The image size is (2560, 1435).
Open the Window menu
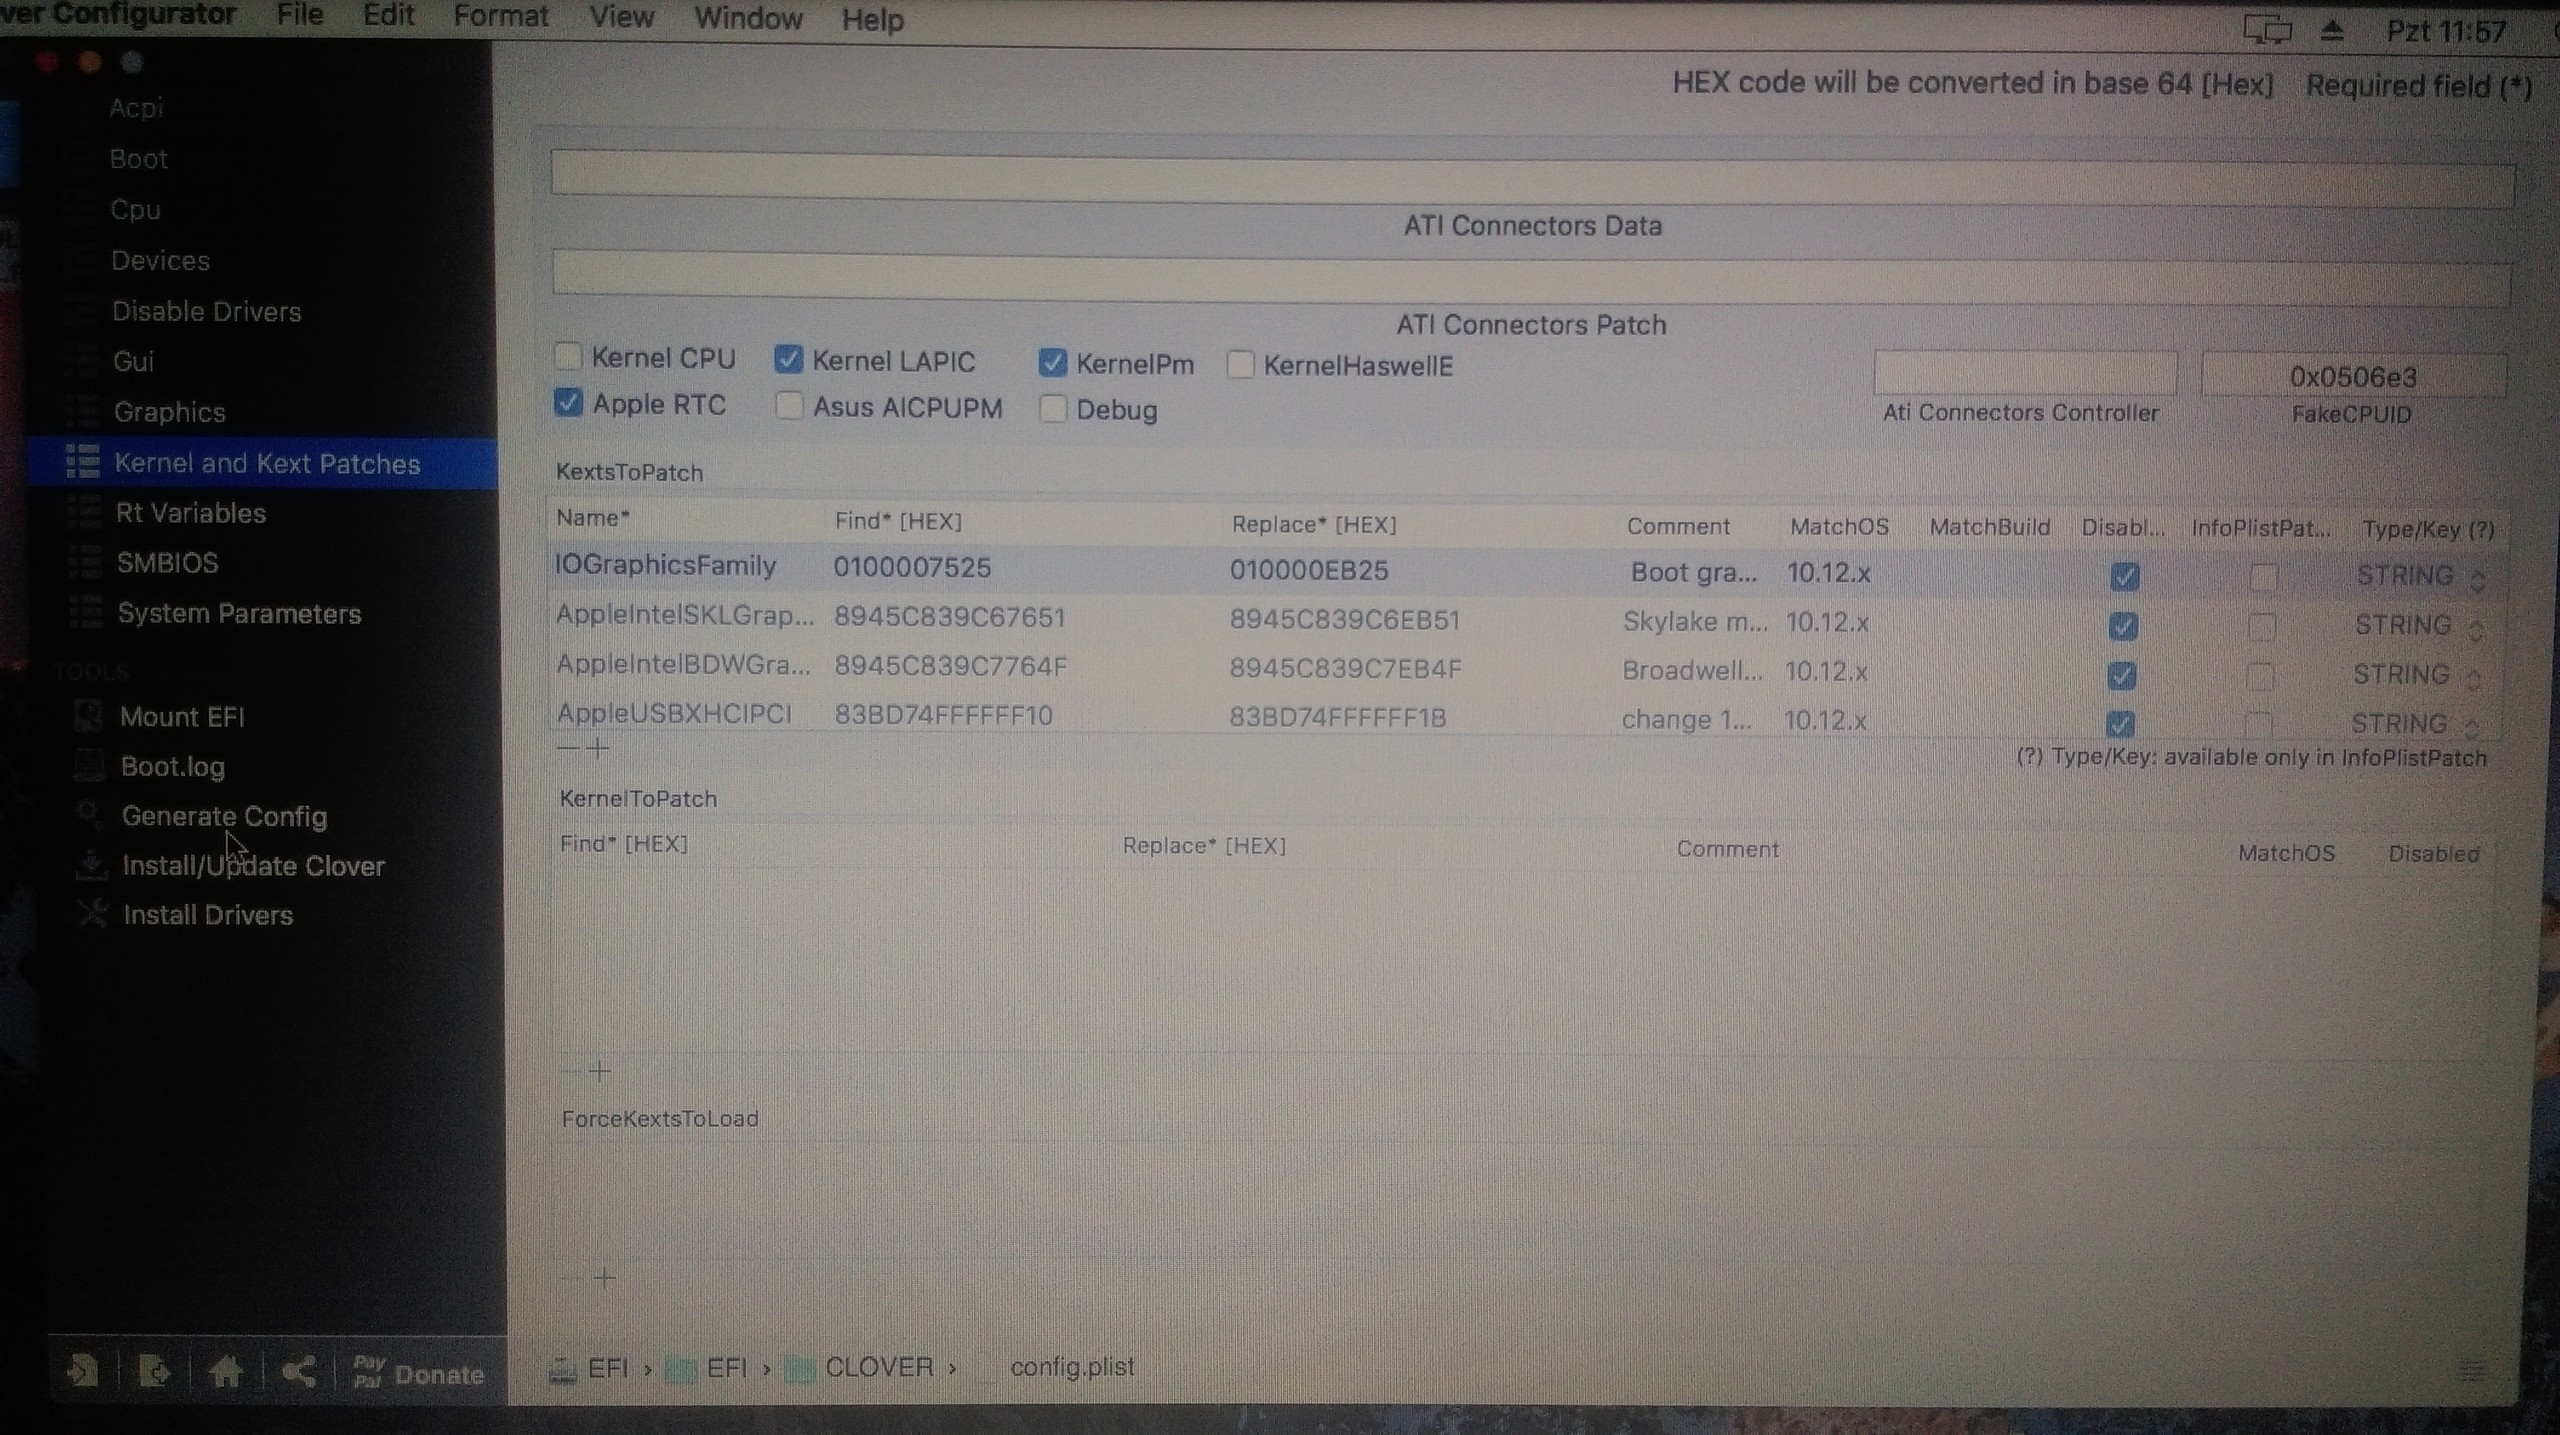748,18
